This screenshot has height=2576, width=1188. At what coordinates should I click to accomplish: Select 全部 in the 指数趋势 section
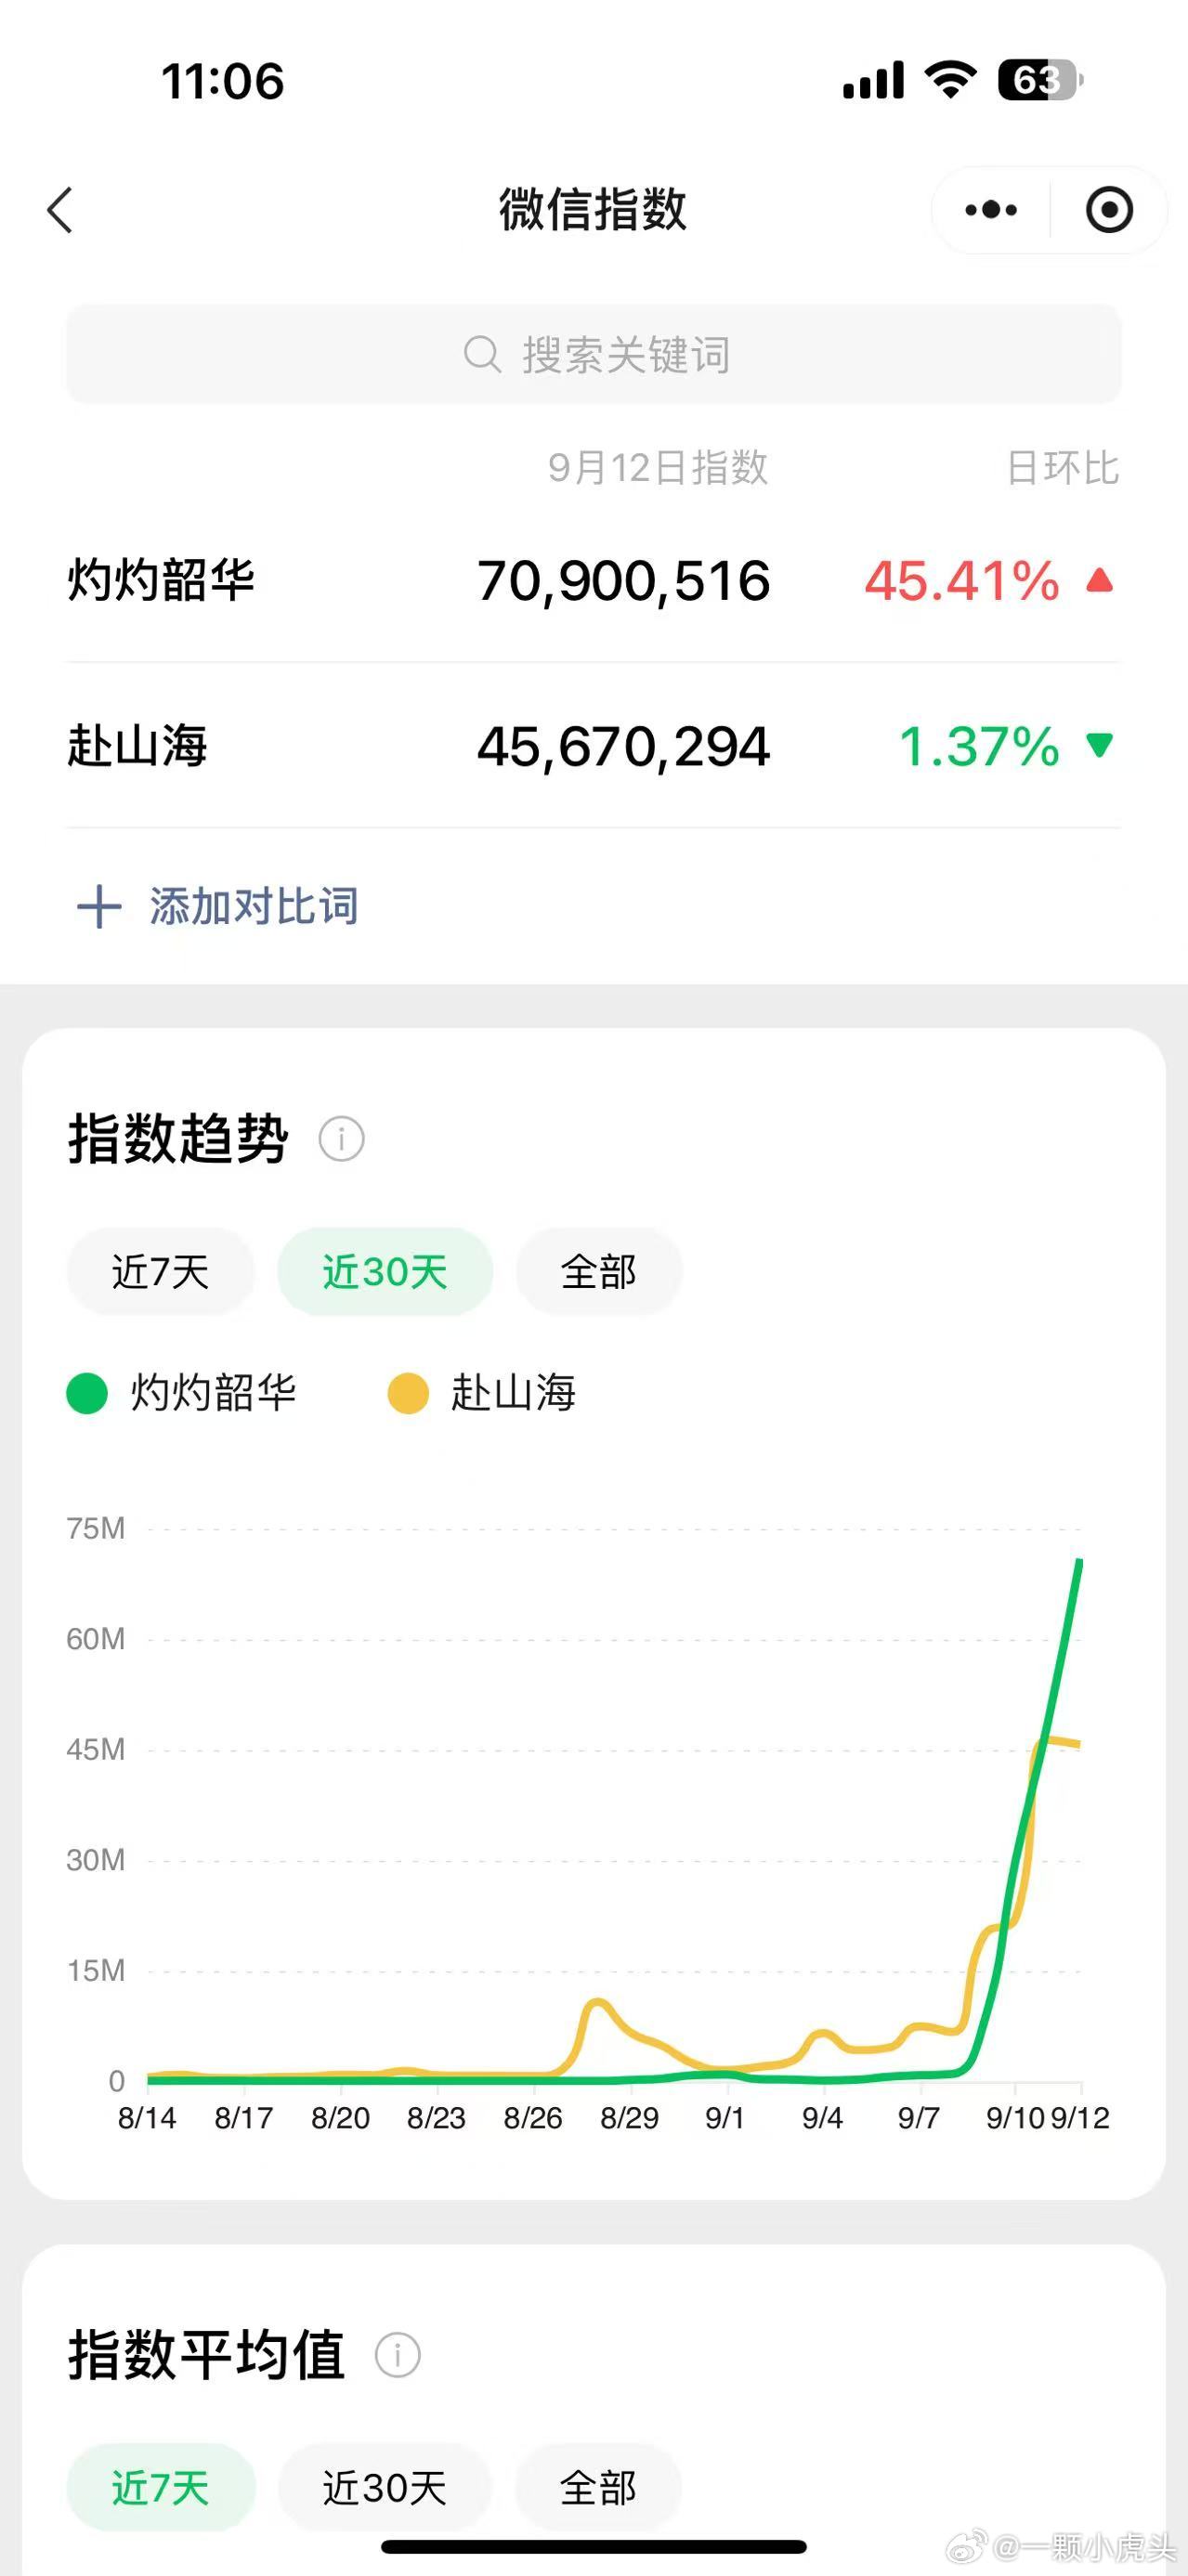coord(599,1272)
